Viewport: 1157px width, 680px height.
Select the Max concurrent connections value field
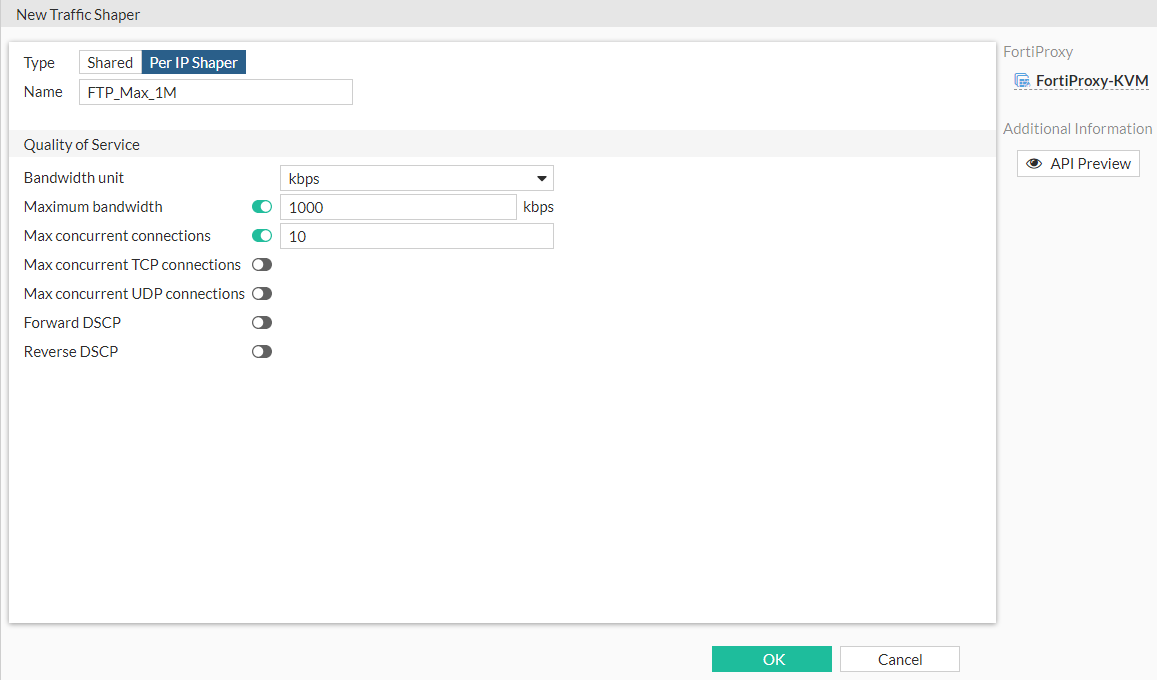(416, 235)
